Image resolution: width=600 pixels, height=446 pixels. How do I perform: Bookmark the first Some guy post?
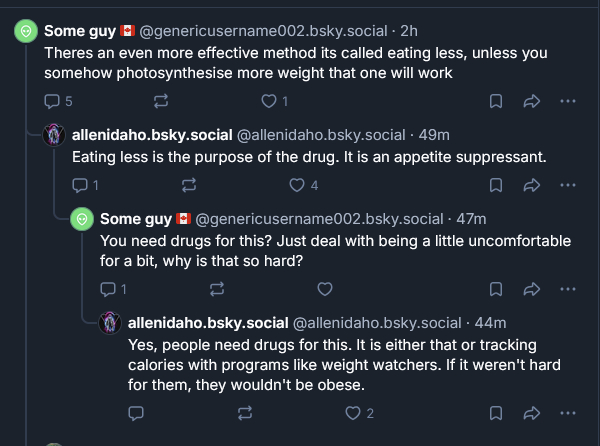[496, 101]
